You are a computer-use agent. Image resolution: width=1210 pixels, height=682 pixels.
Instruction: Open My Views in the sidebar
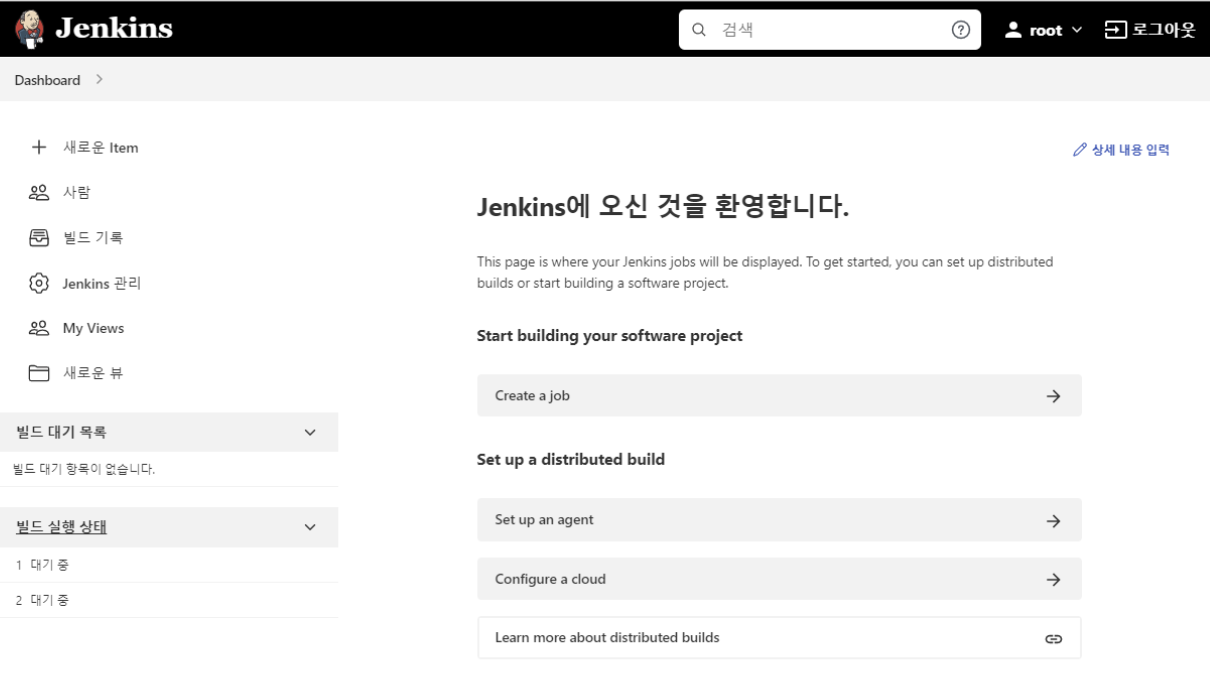pos(94,328)
